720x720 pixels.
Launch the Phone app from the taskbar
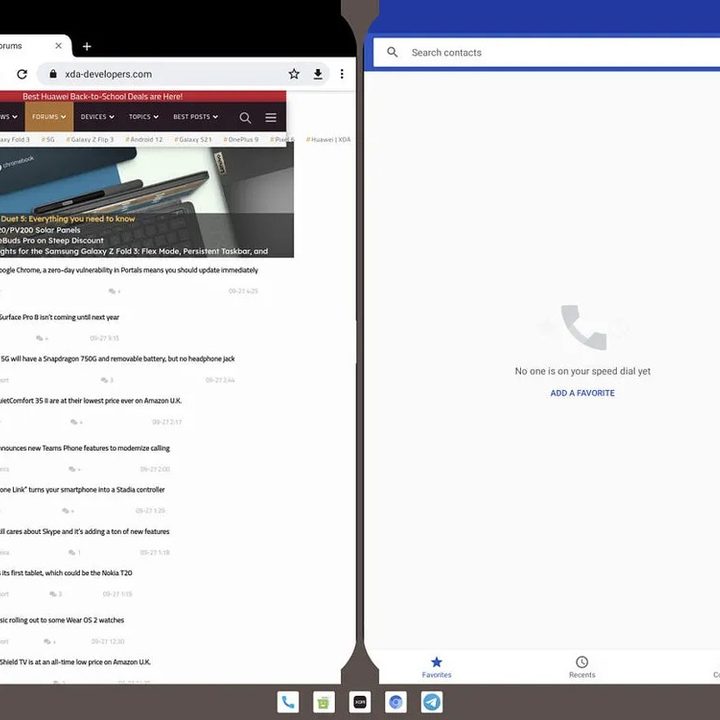point(288,702)
